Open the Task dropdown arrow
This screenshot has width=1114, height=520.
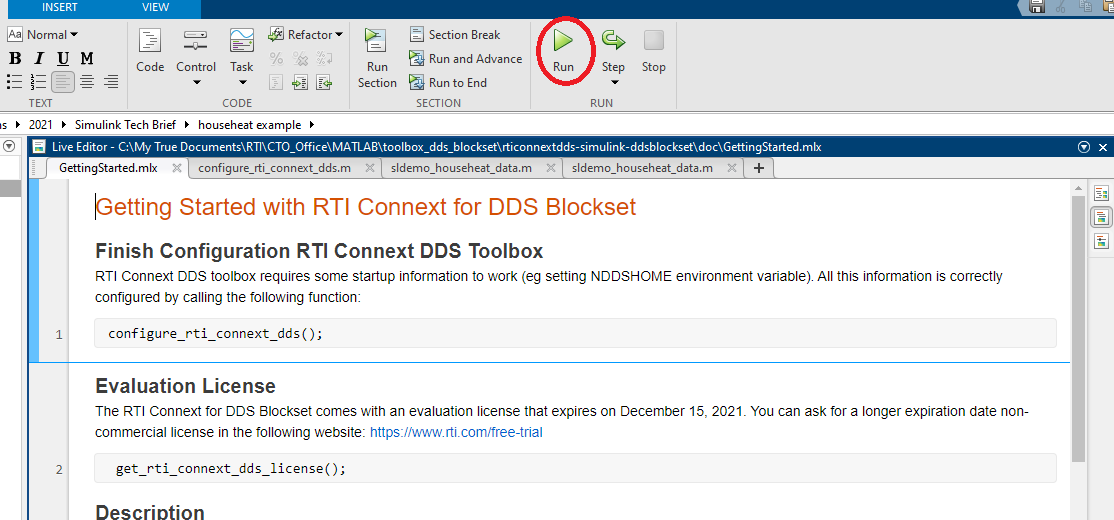(x=242, y=82)
